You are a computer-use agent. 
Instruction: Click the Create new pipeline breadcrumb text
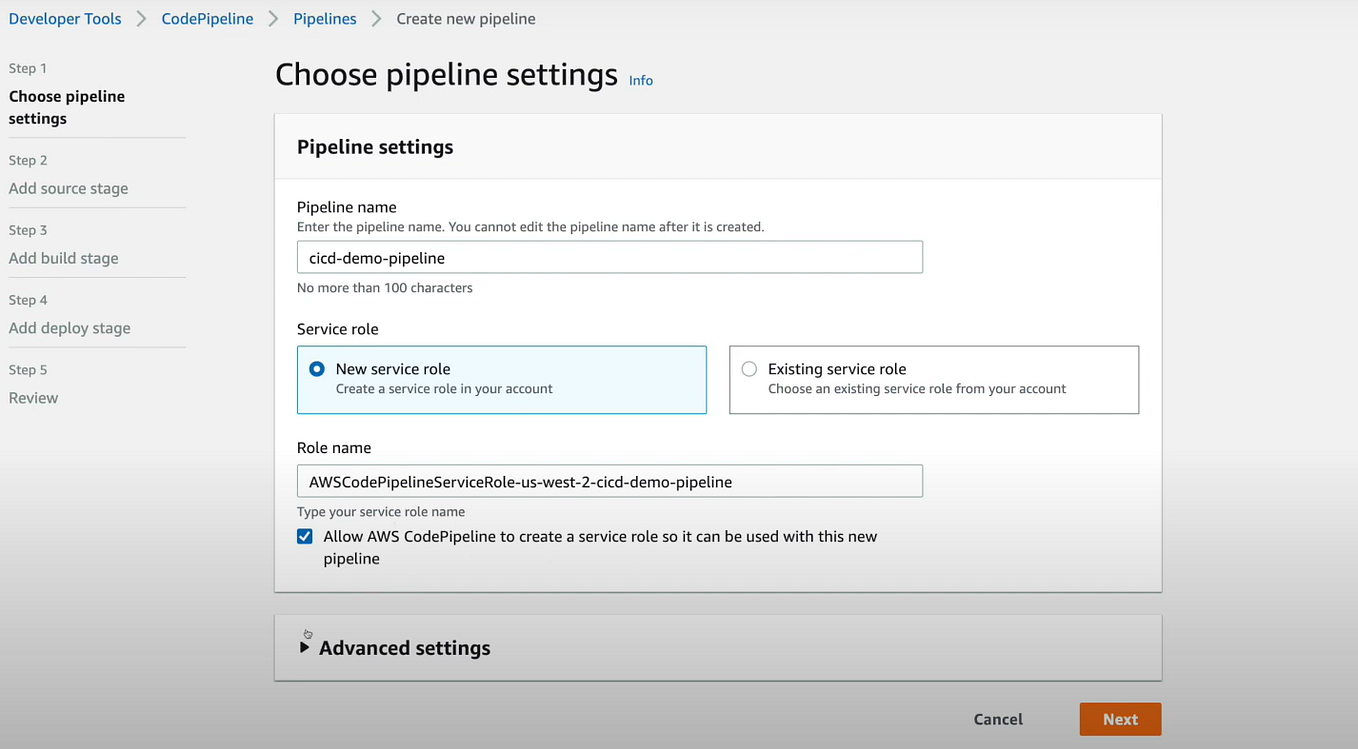[466, 19]
